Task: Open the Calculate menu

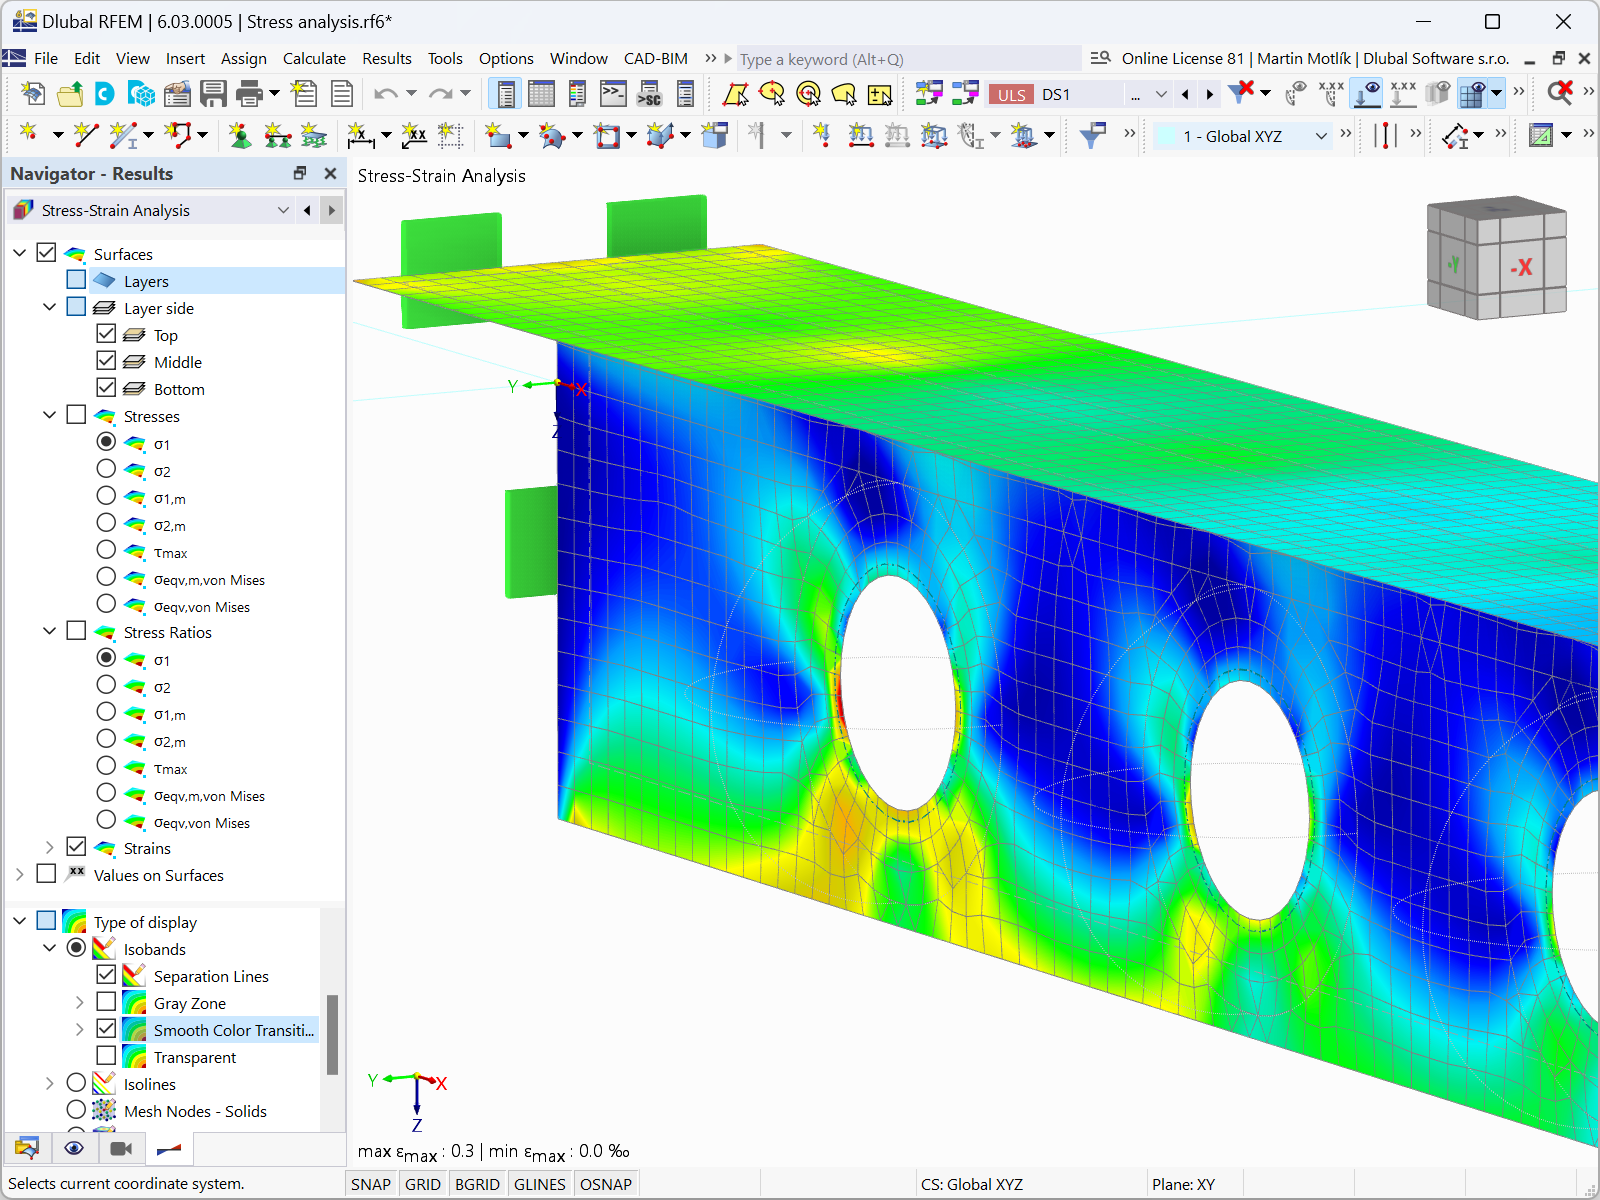Action: (314, 58)
